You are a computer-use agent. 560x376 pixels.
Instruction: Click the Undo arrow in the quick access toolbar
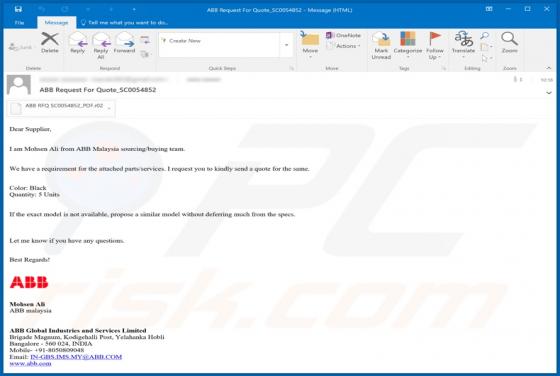point(42,9)
